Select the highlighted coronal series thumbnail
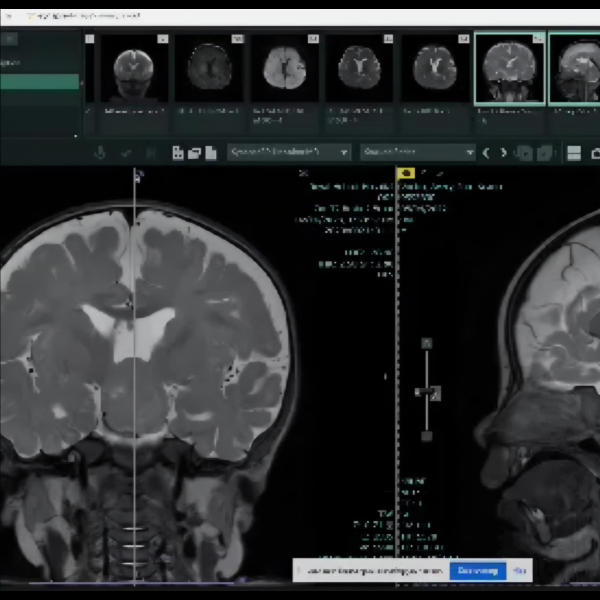This screenshot has height=600, width=600. coord(510,68)
